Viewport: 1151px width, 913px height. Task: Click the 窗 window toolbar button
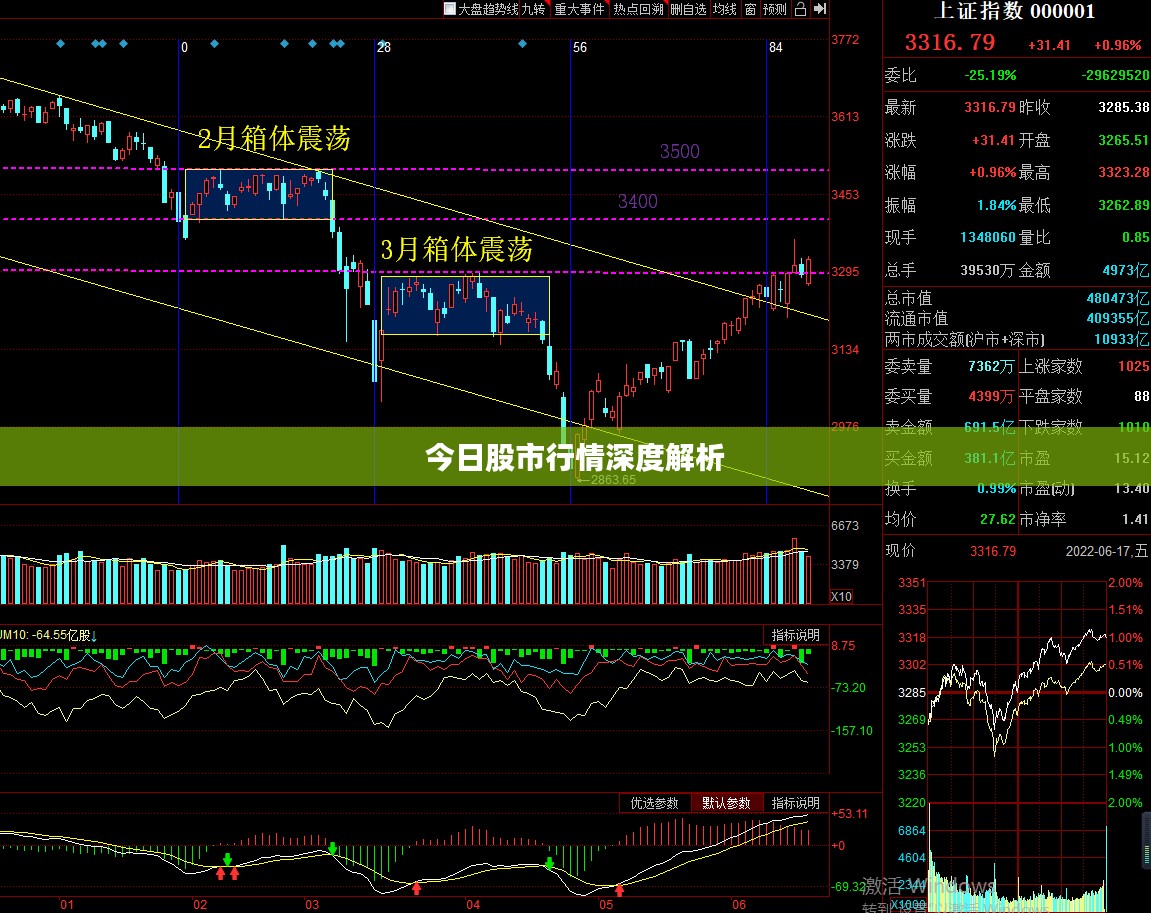(750, 9)
